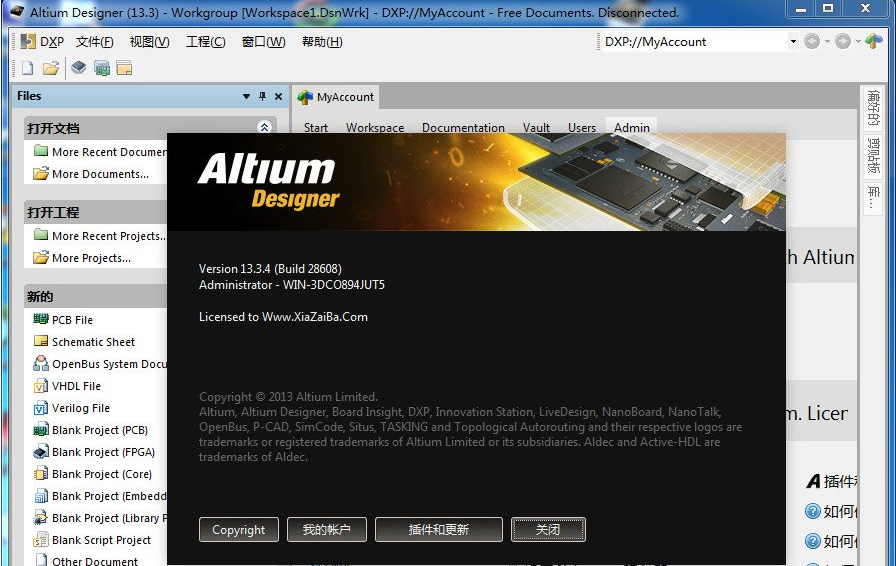Click the navigate back arrow icon
The image size is (896, 566).
811,41
